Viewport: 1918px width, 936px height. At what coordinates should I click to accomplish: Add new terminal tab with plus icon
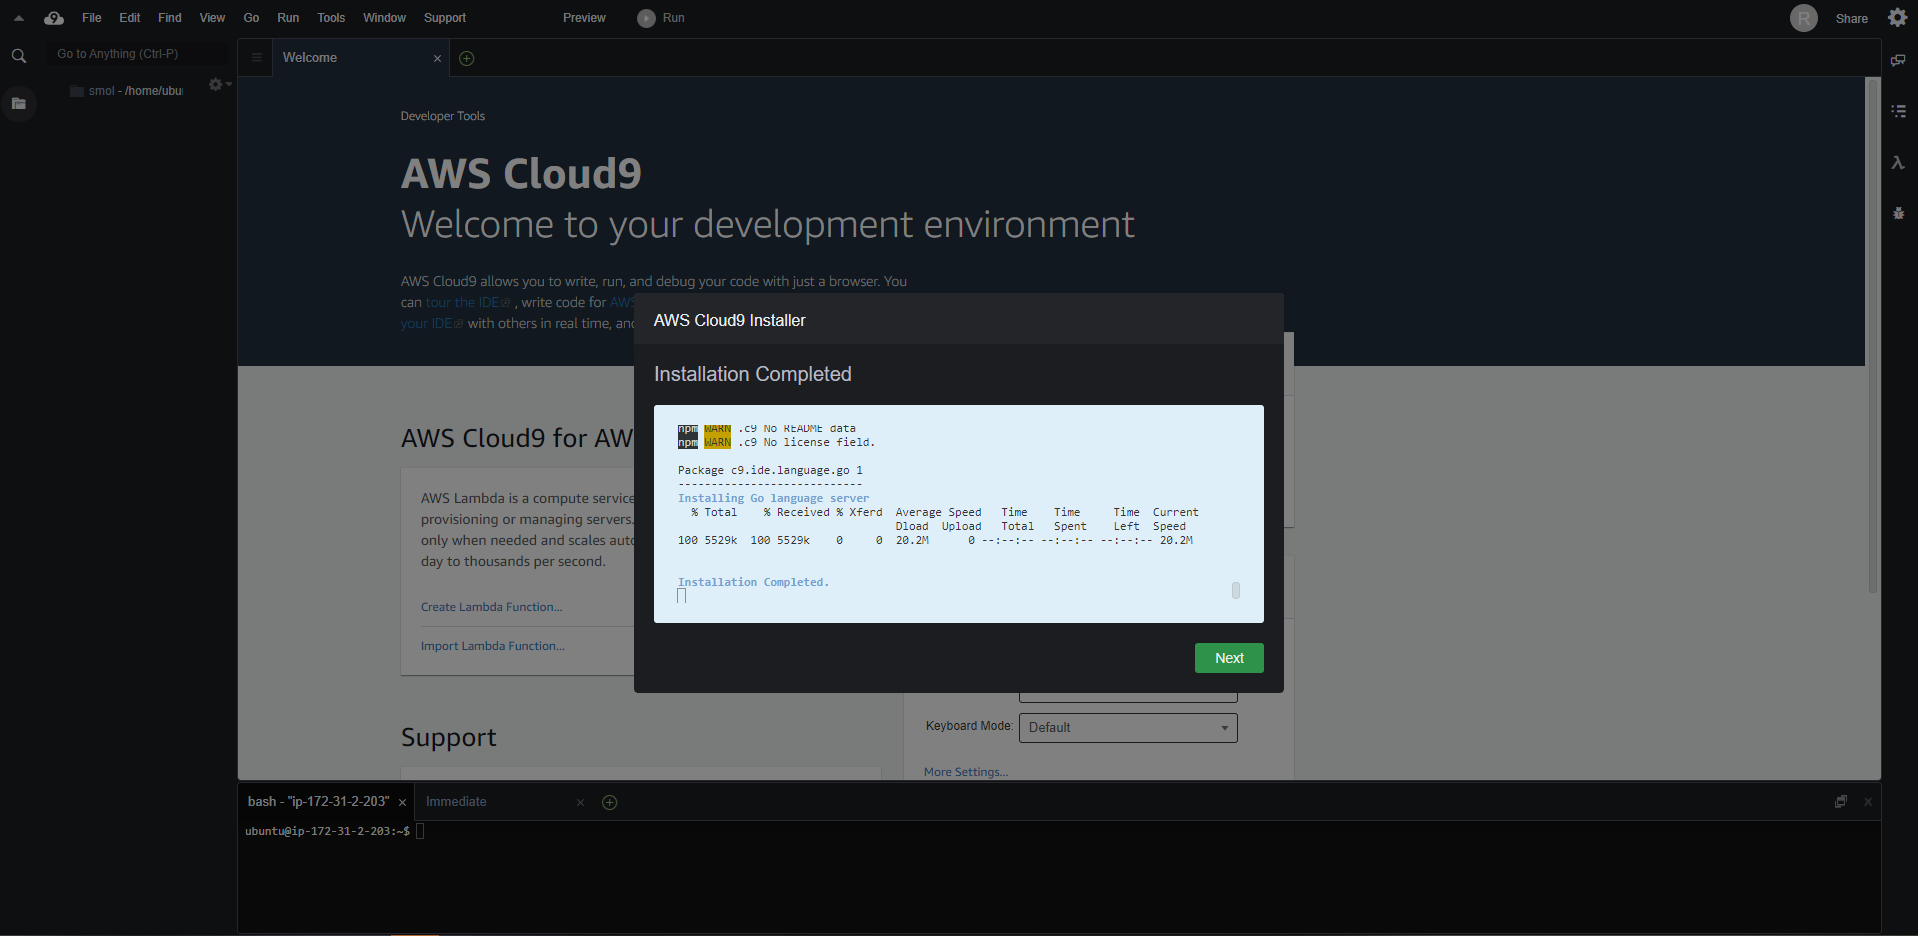(609, 802)
